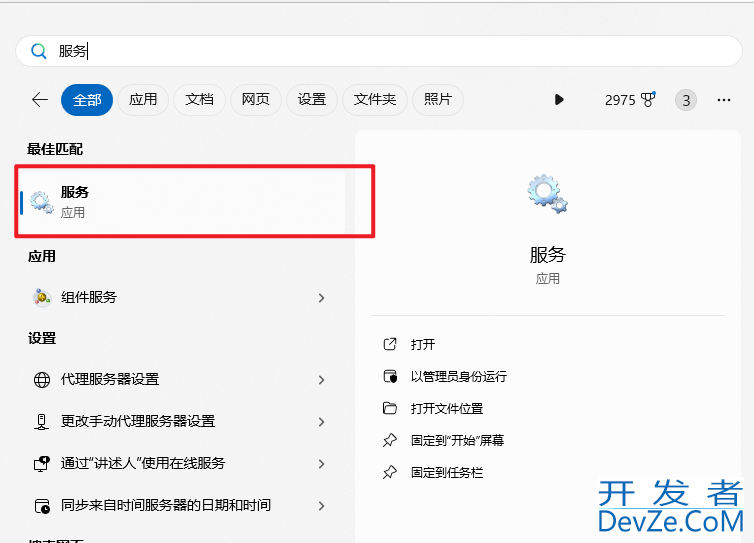Click the three-dot more options icon
Viewport: 754px width, 543px height.
point(724,99)
